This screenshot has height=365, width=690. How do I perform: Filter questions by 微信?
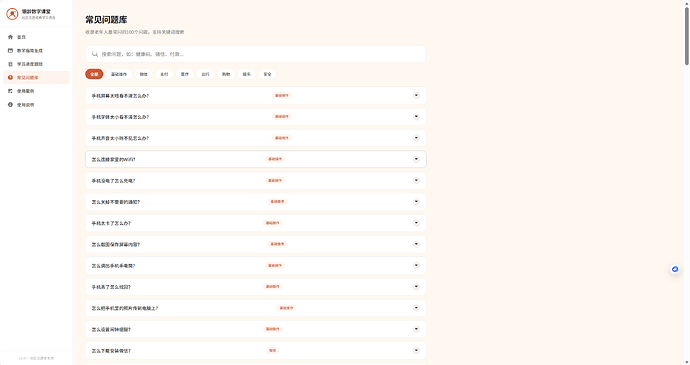click(x=143, y=74)
